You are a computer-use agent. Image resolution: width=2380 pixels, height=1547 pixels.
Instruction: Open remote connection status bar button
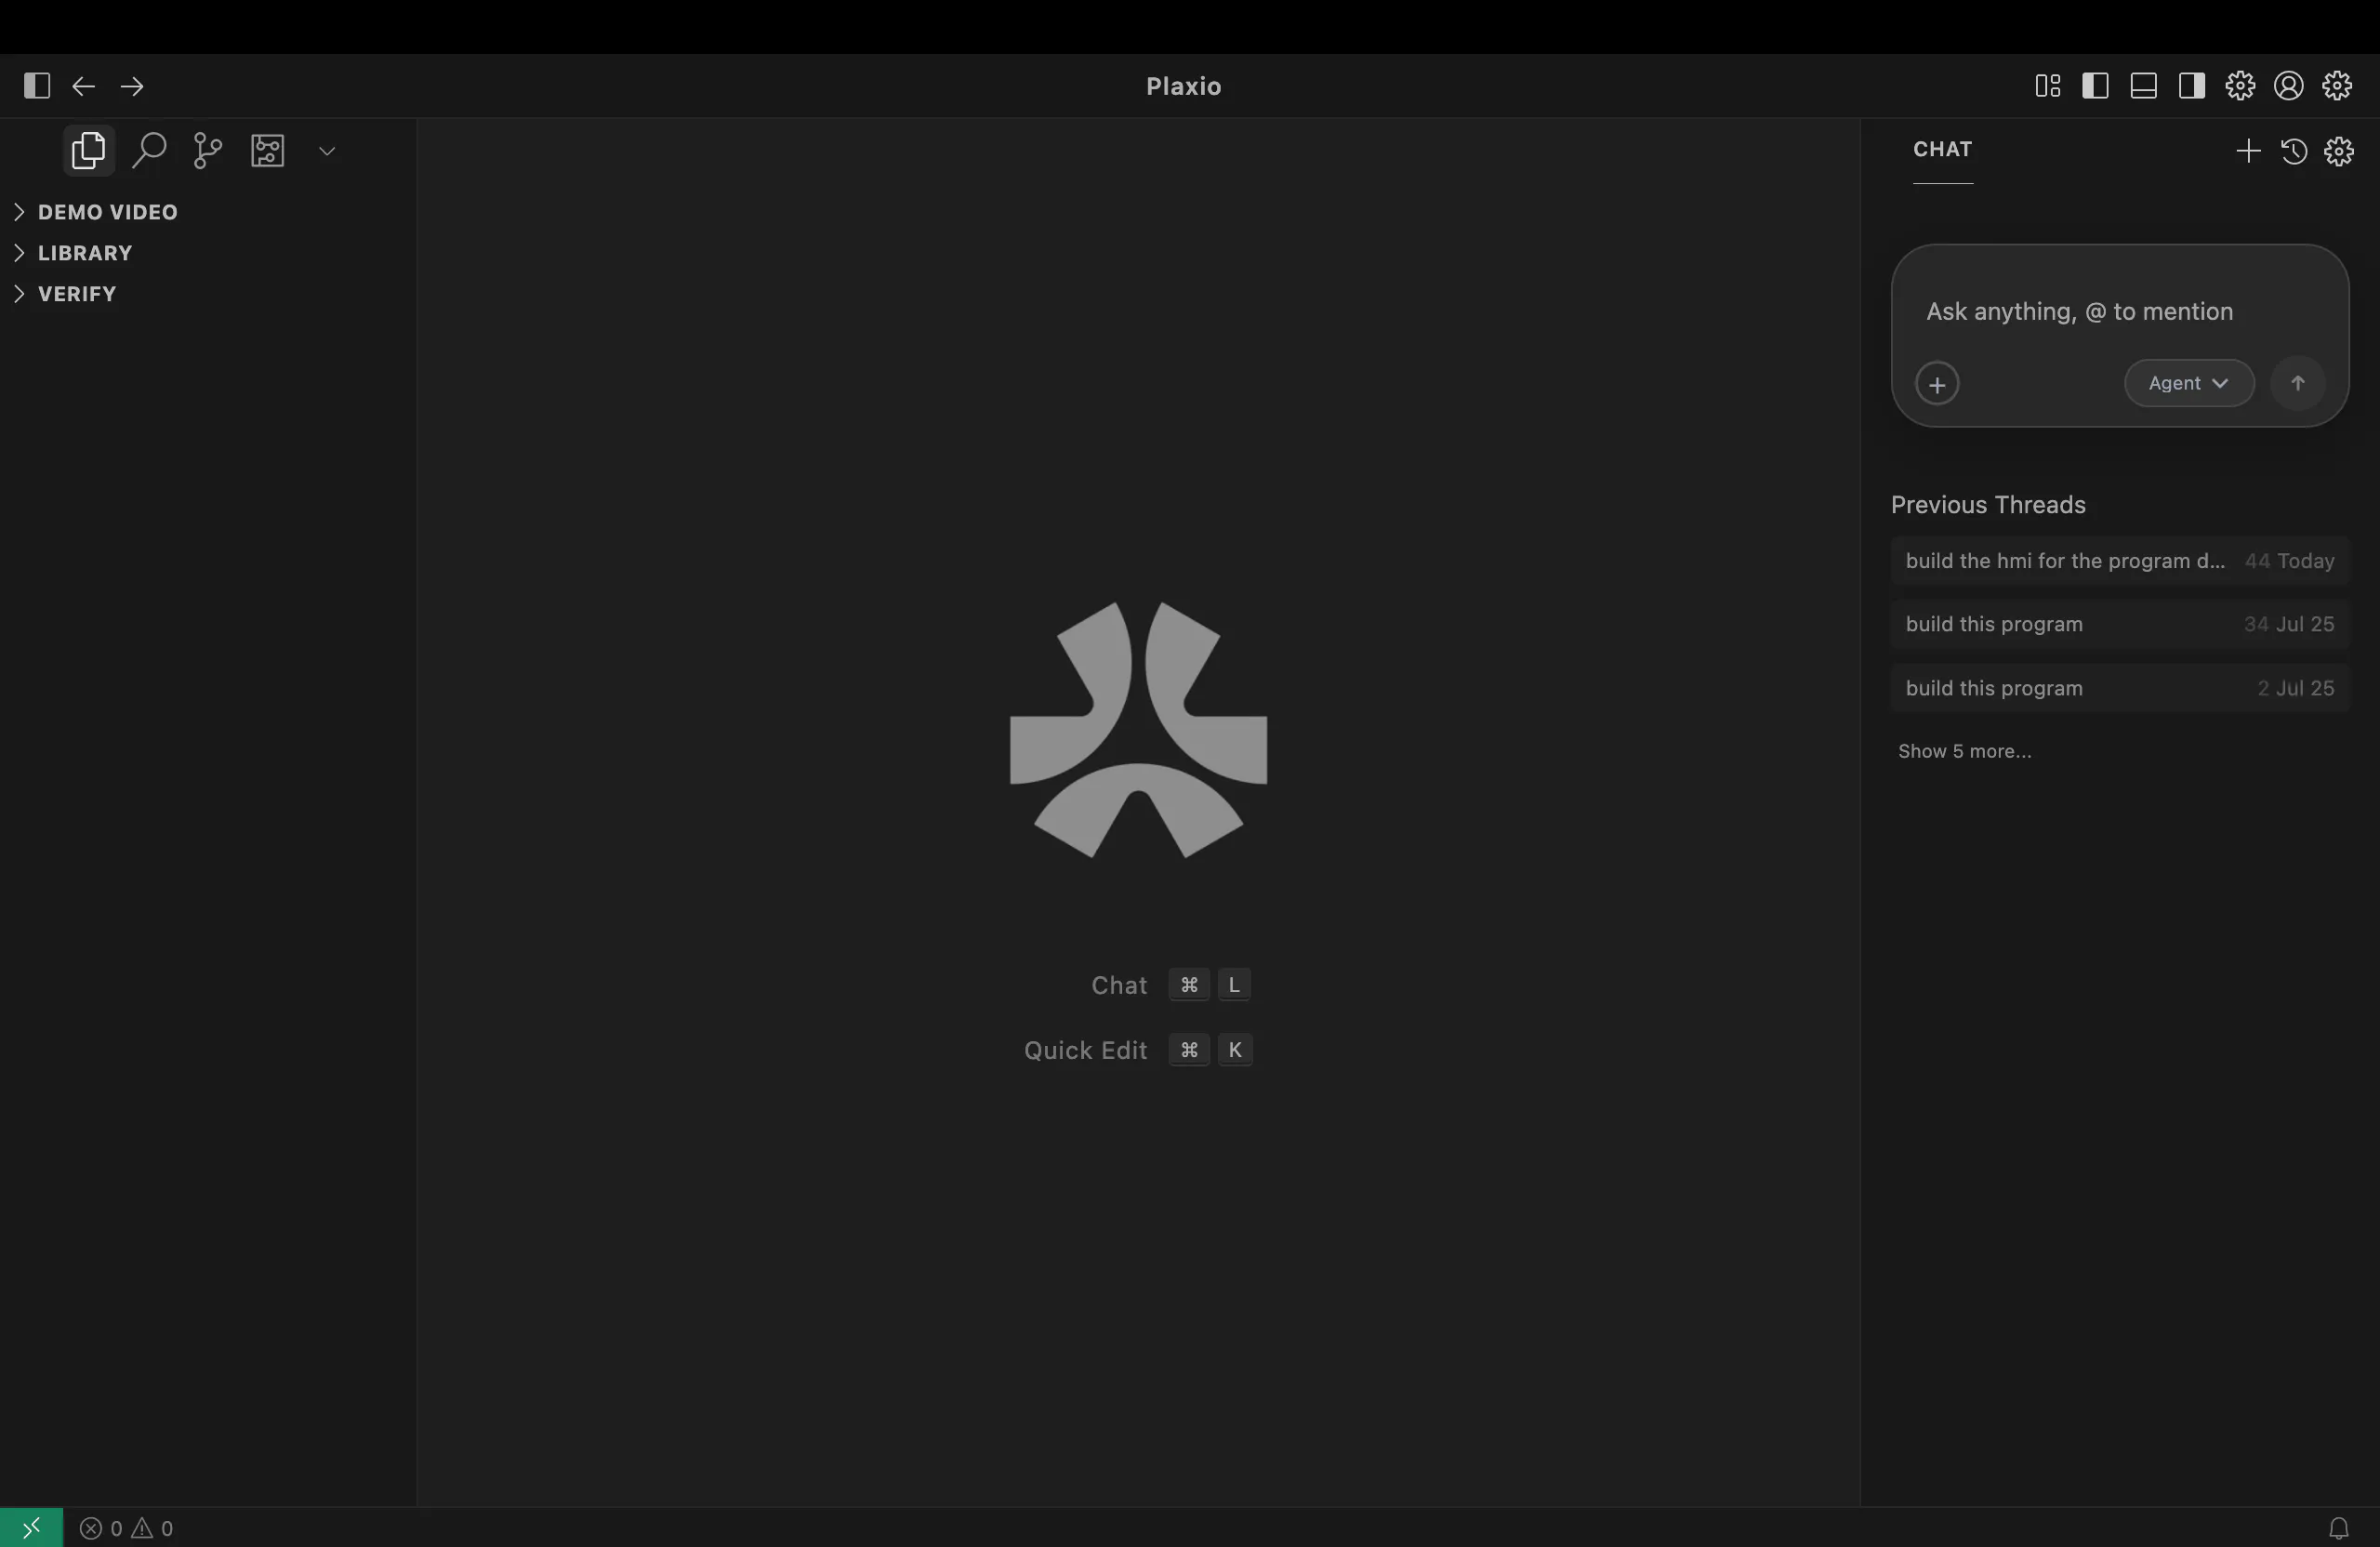point(31,1528)
